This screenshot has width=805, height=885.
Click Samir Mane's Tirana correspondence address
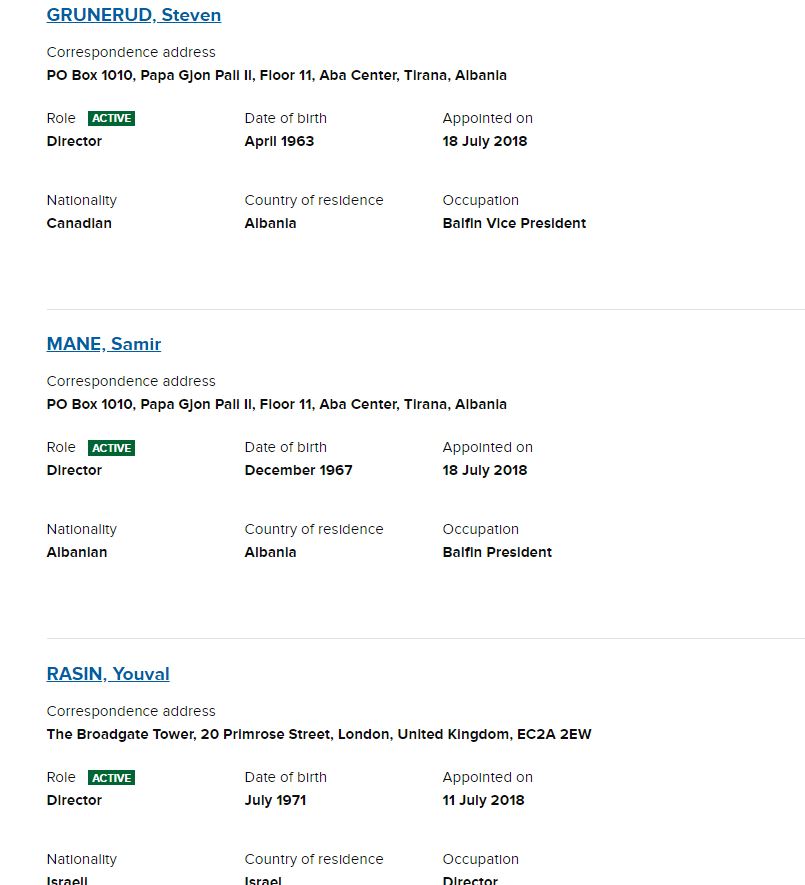(x=276, y=405)
